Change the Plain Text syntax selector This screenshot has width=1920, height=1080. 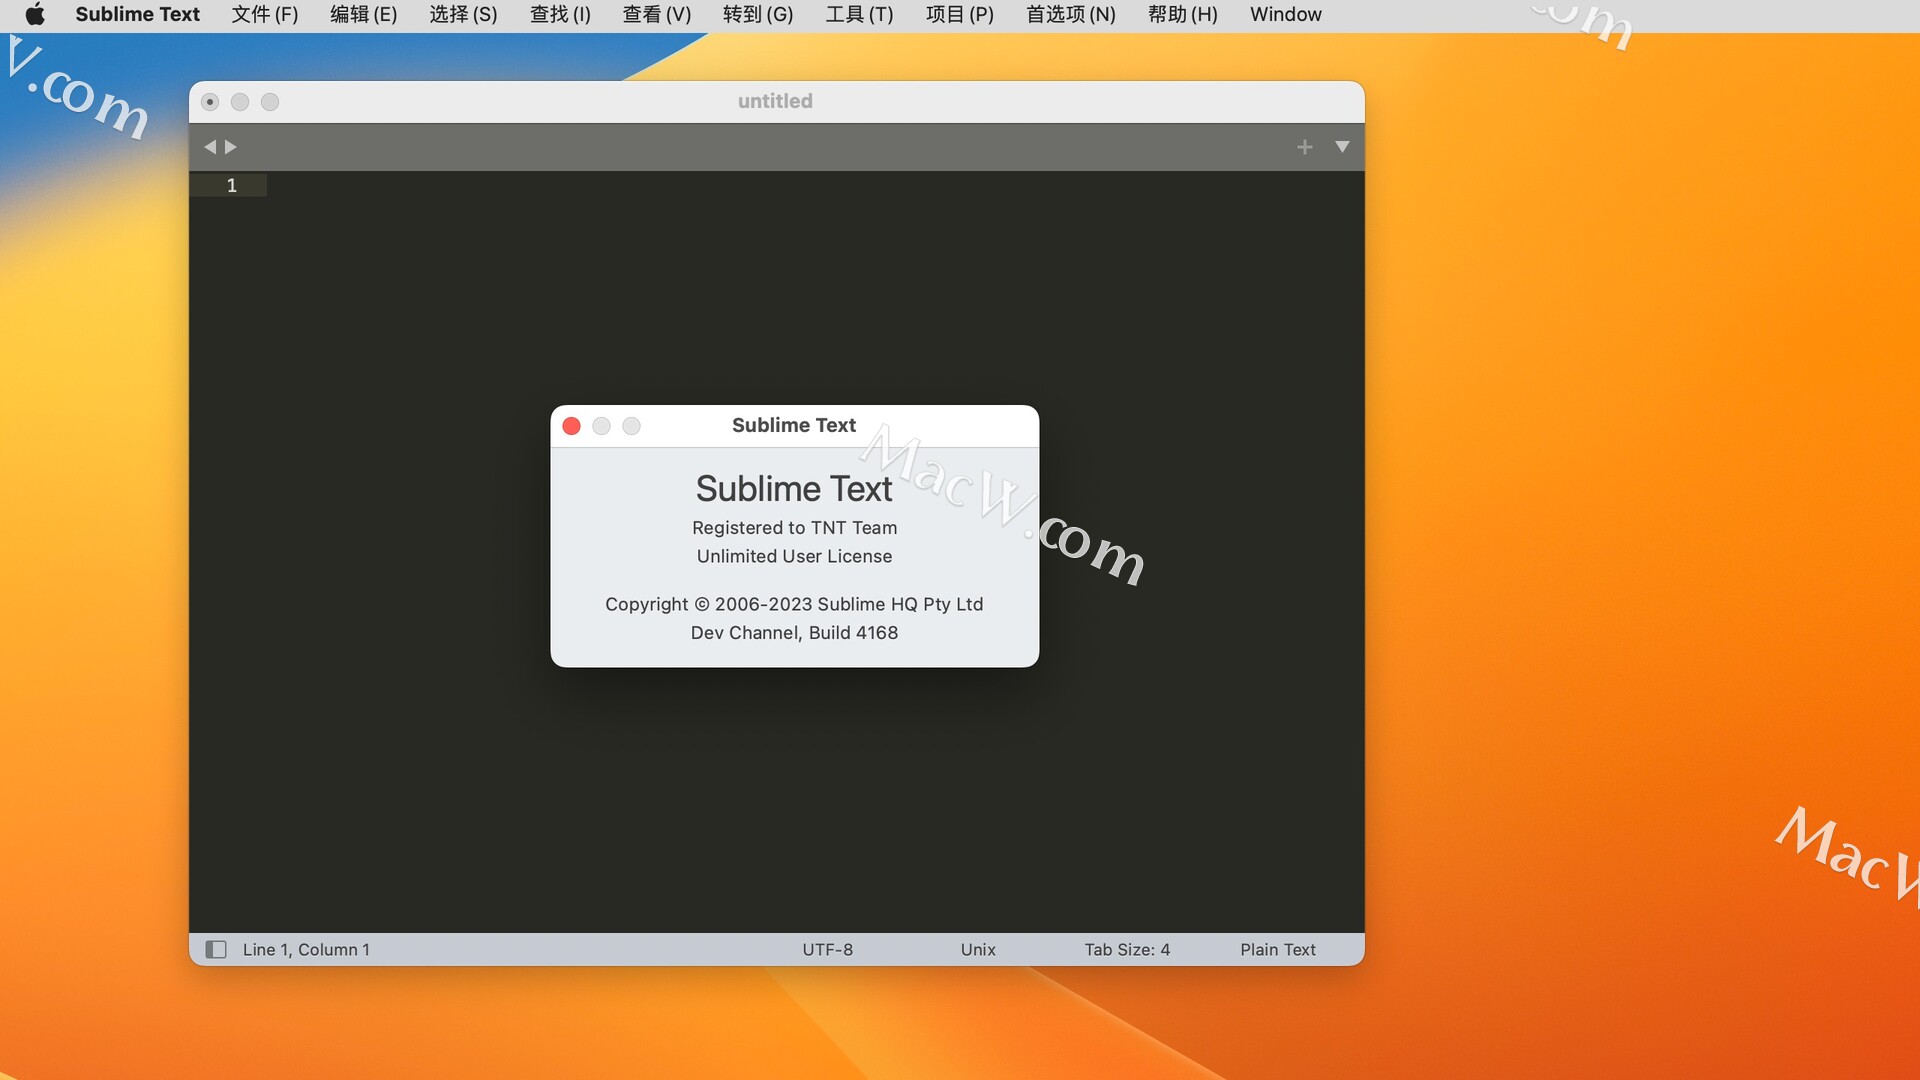pos(1278,949)
